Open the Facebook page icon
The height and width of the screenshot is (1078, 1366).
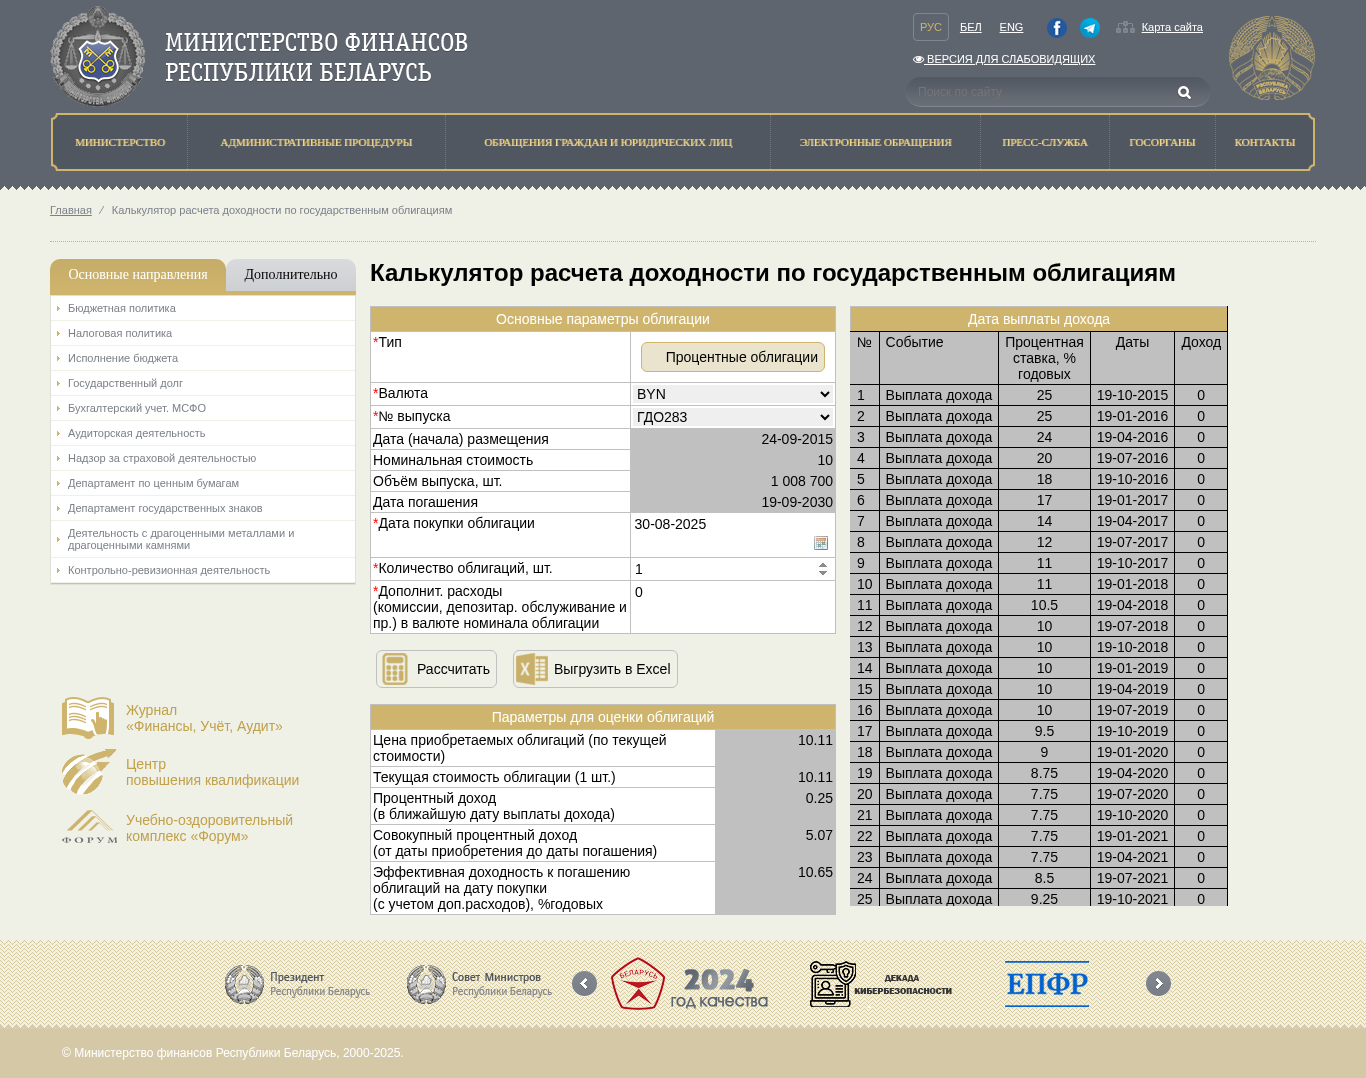pyautogui.click(x=1057, y=28)
